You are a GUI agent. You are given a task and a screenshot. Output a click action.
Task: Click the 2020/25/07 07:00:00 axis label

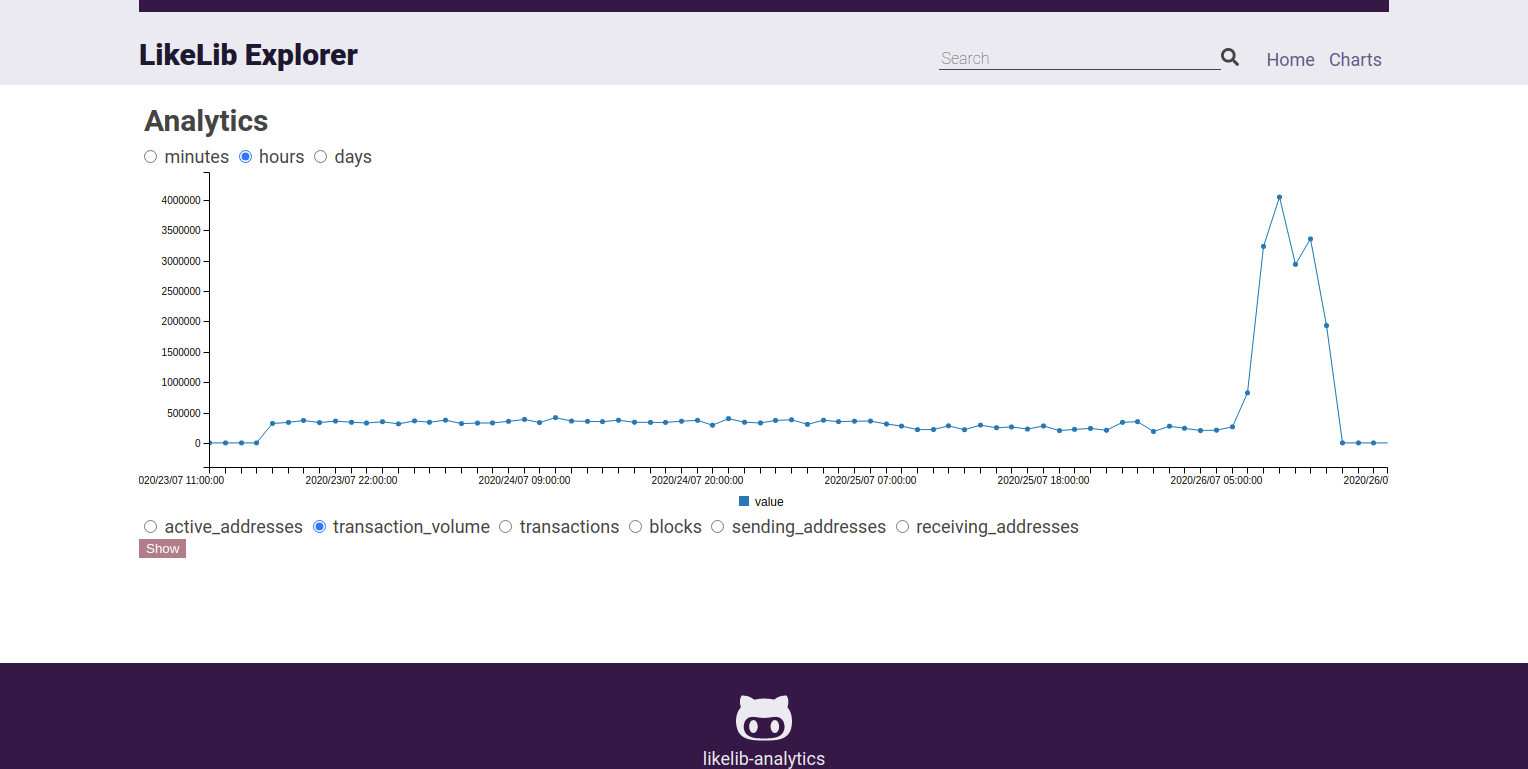(x=870, y=480)
